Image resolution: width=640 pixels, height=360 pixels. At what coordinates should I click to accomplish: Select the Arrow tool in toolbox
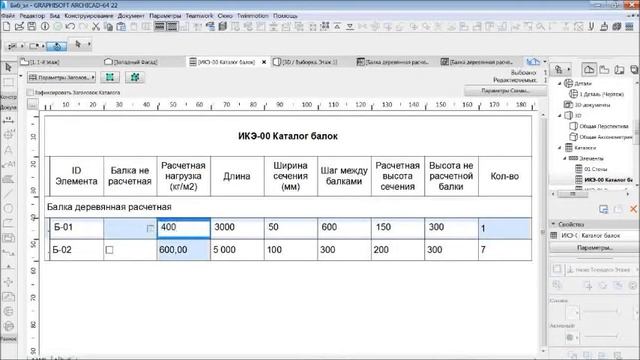pos(8,67)
